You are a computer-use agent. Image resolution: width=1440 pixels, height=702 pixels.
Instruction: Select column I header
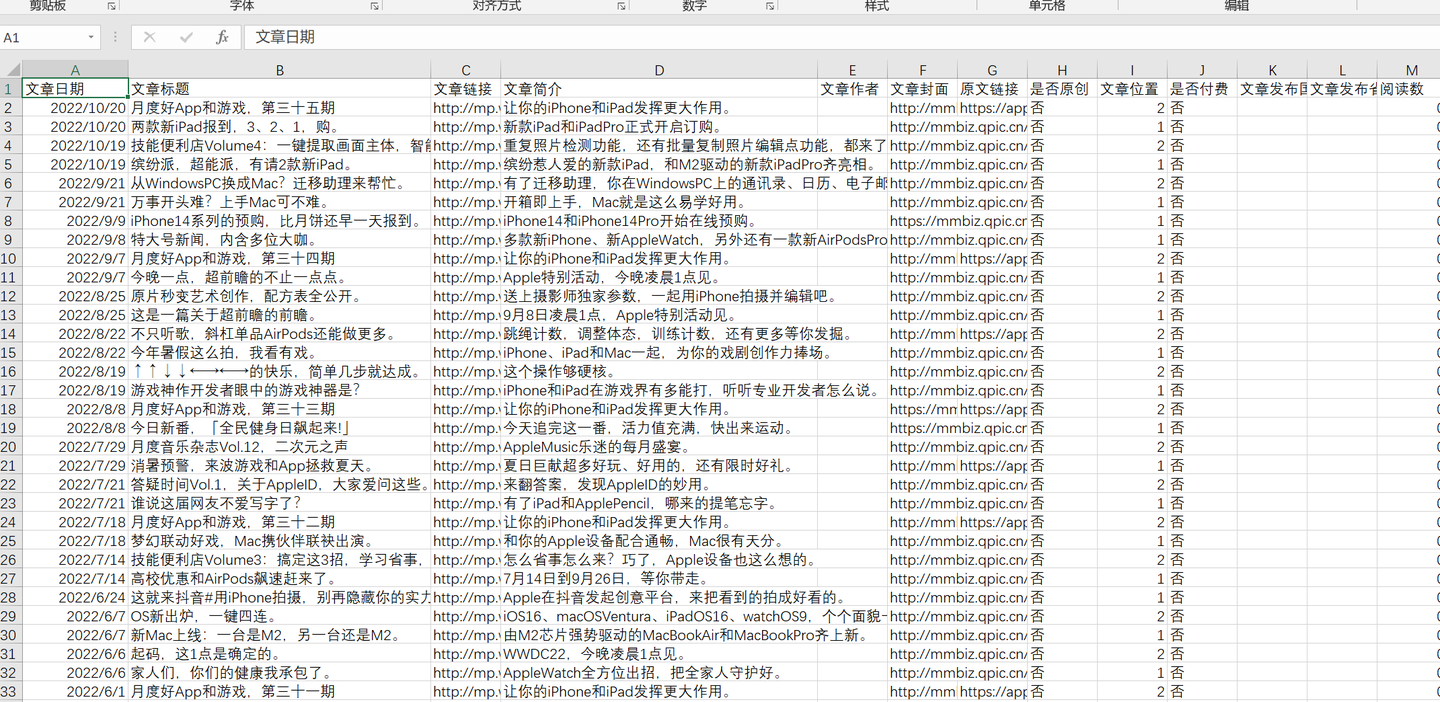(x=1132, y=70)
